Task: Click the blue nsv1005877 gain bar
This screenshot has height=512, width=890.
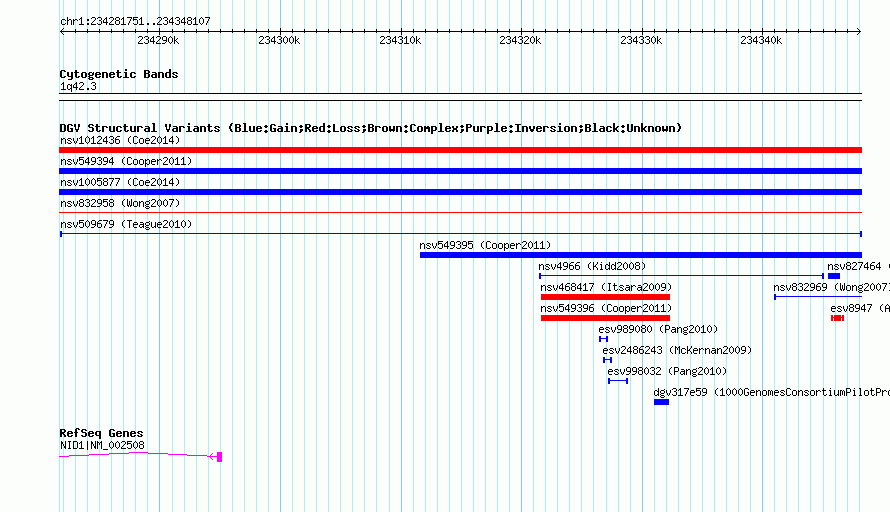Action: [460, 192]
